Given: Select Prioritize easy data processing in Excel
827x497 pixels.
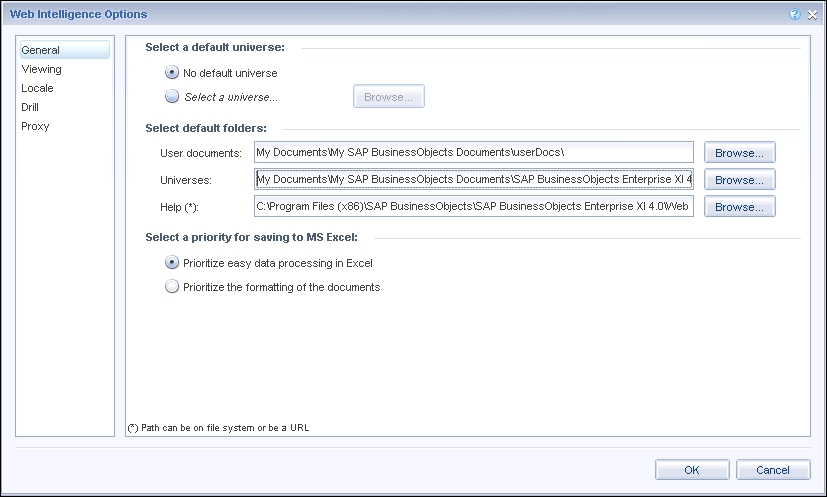Looking at the screenshot, I should pyautogui.click(x=172, y=262).
